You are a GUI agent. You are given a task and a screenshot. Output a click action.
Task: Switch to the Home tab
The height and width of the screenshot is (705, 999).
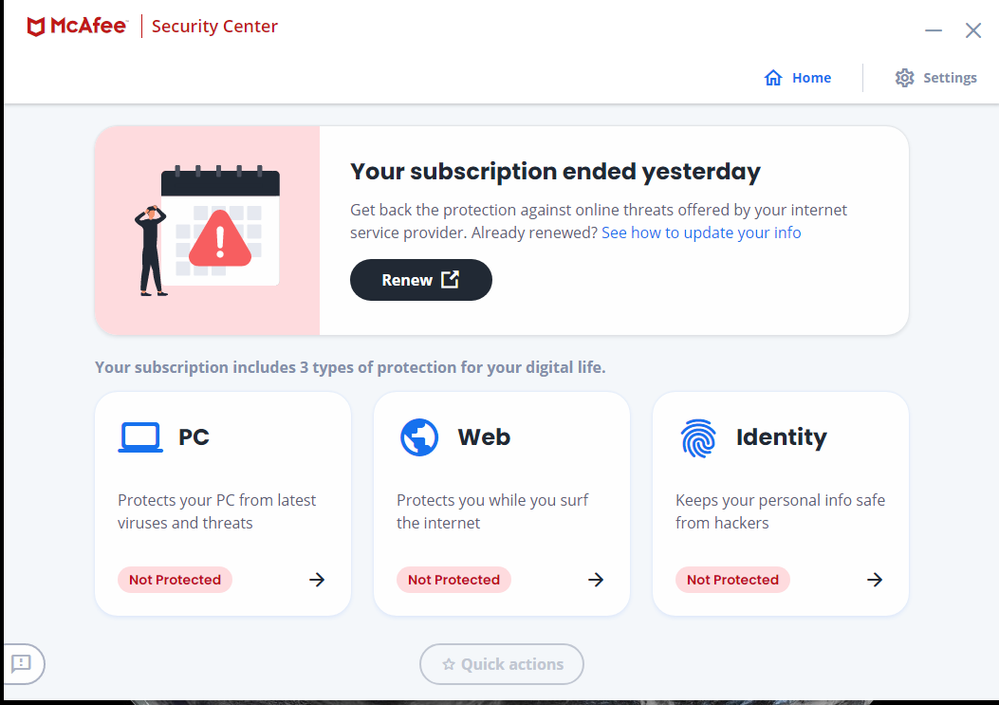pos(797,77)
